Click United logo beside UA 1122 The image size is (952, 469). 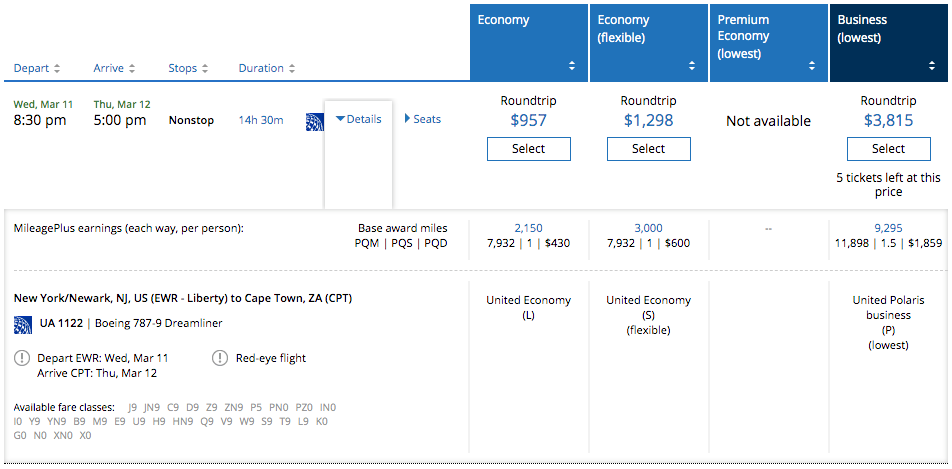[x=24, y=324]
